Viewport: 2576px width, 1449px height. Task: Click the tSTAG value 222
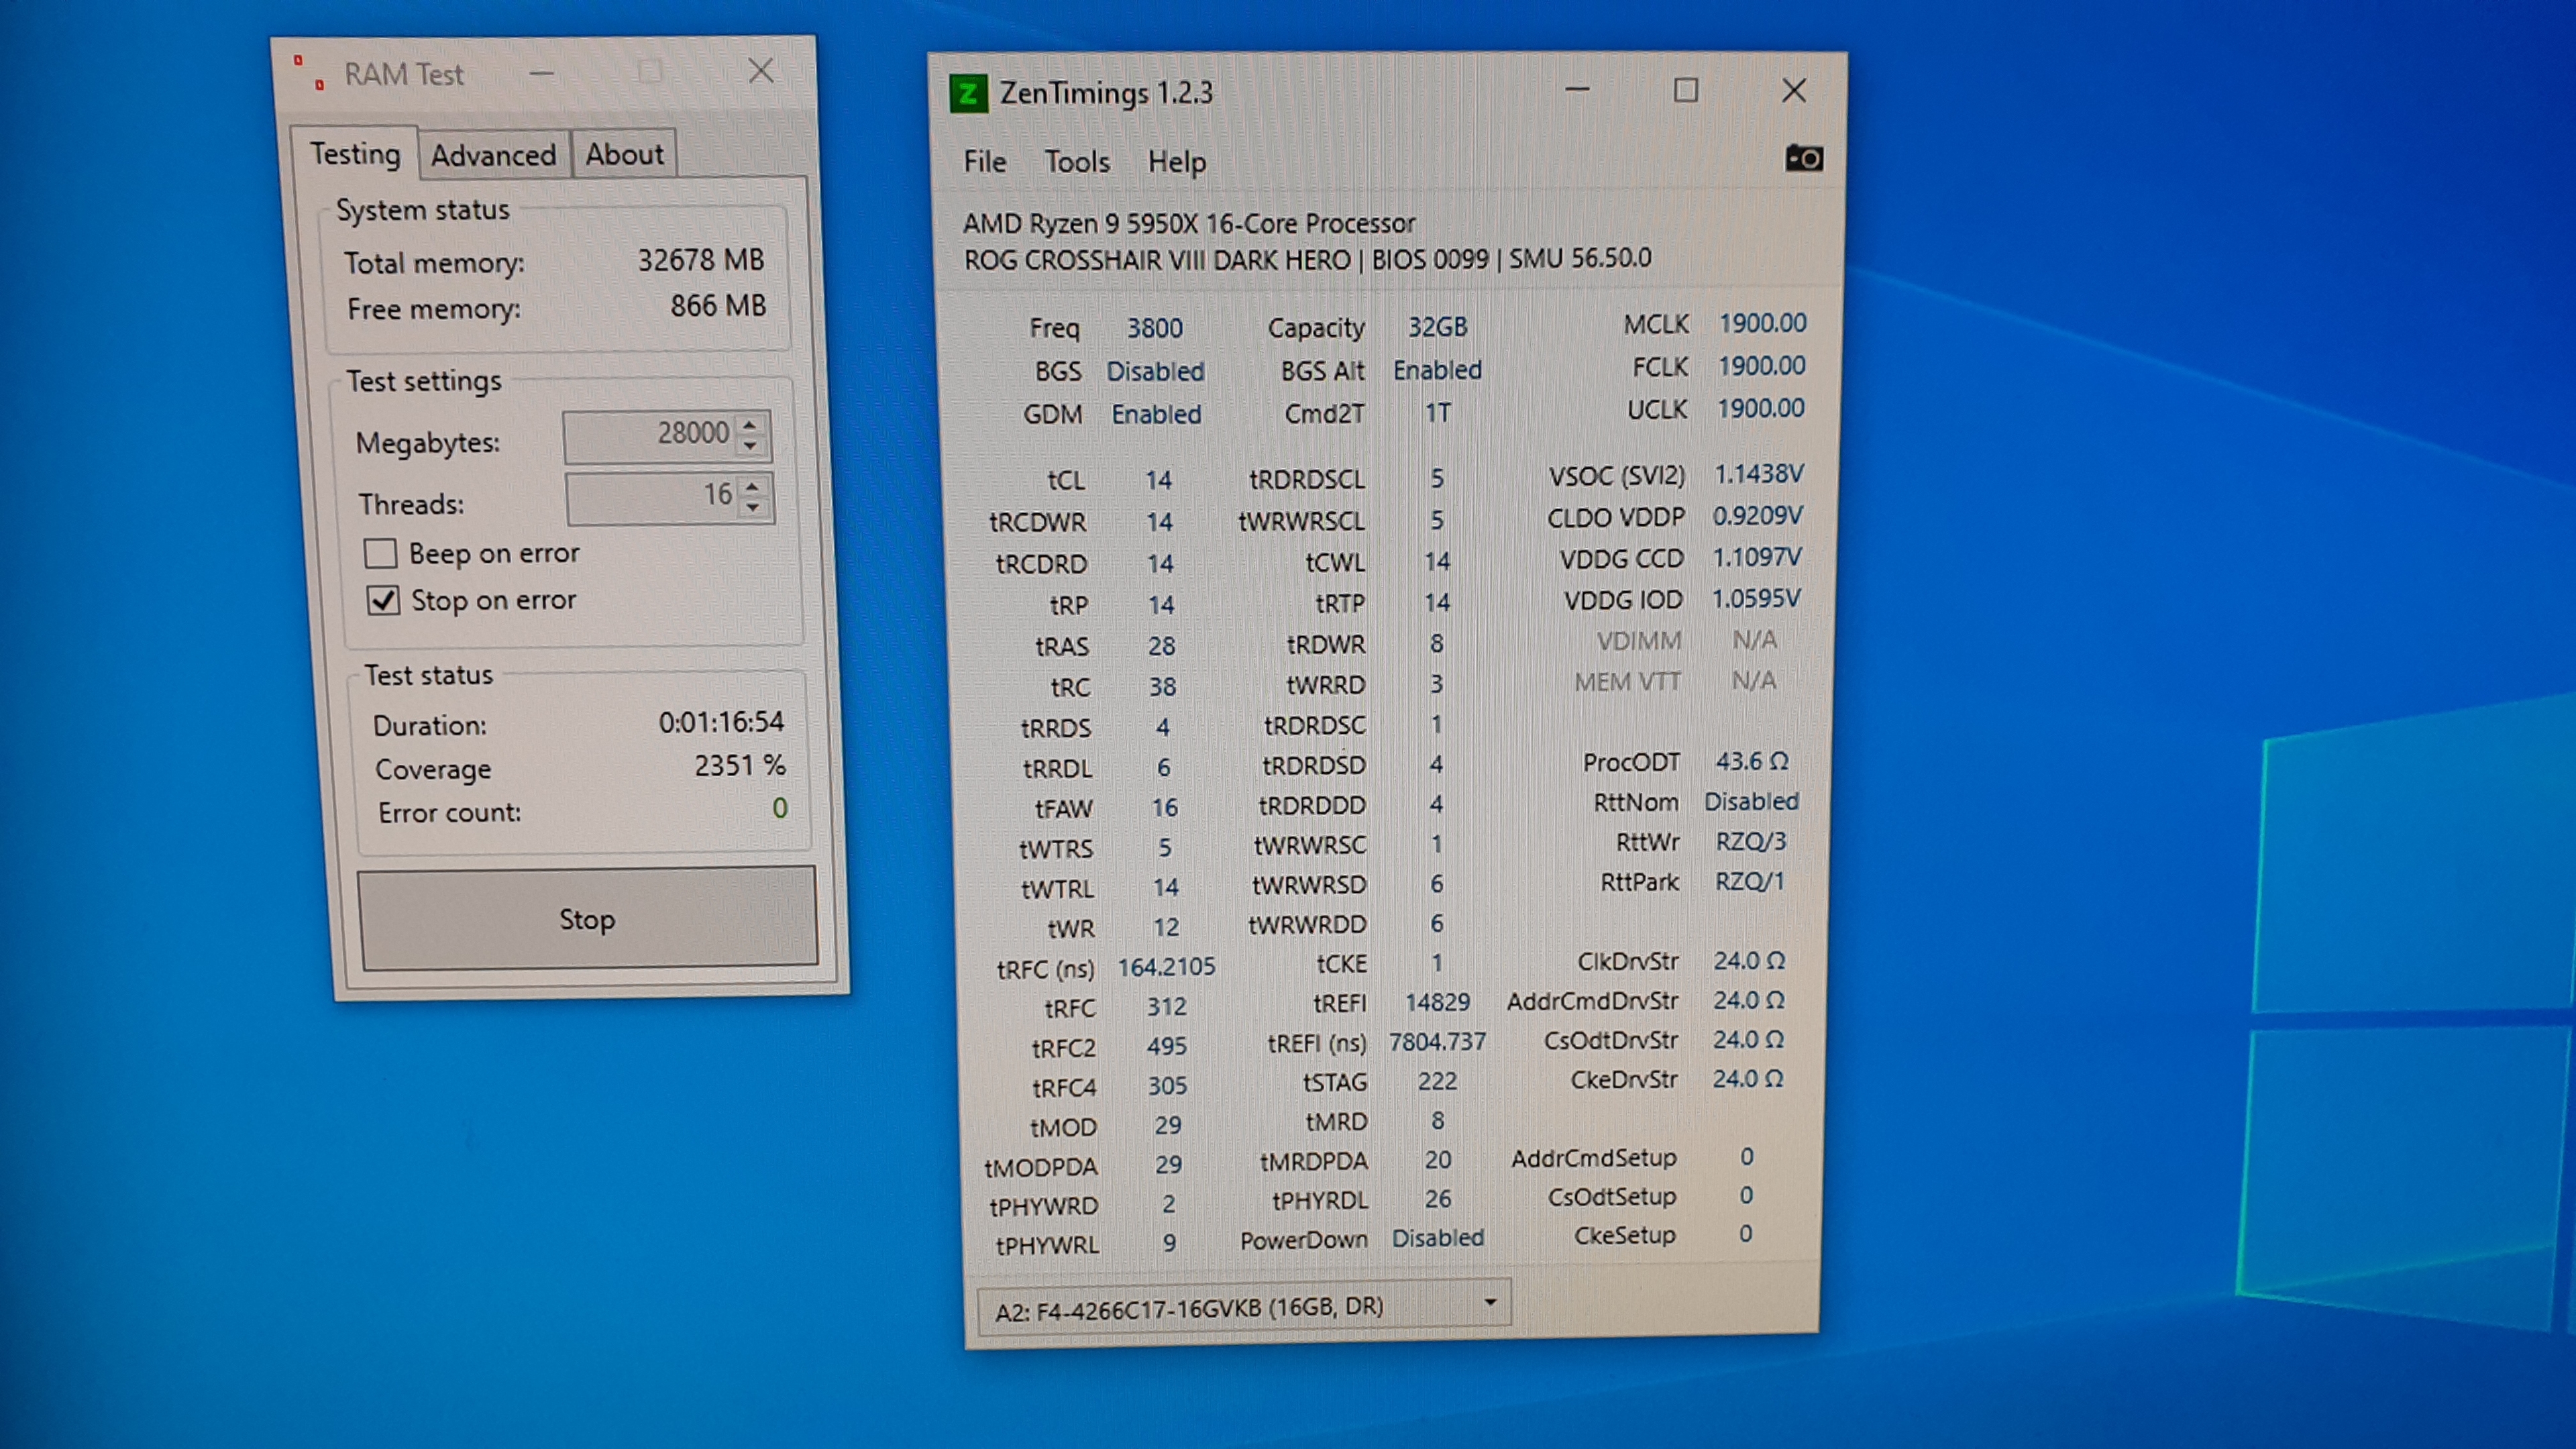tap(1437, 1081)
